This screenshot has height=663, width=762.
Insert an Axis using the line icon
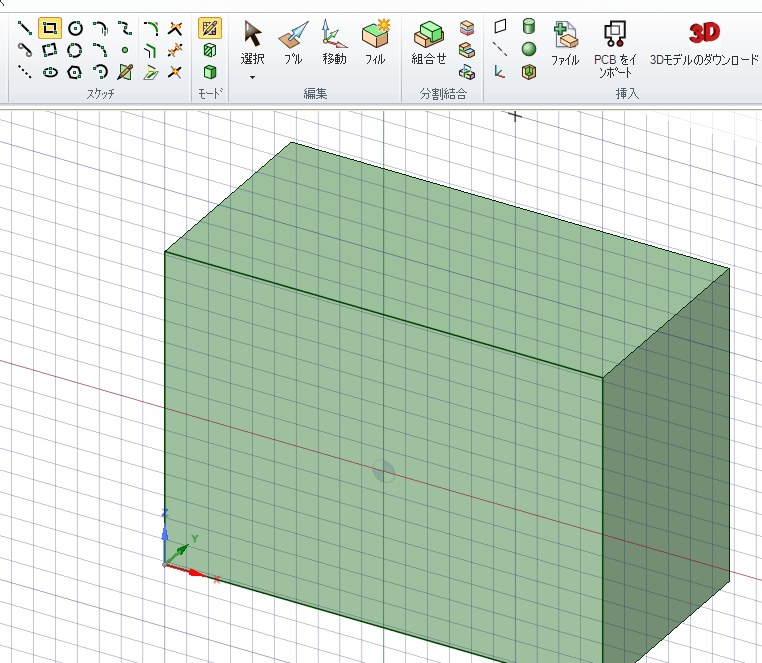click(x=500, y=49)
